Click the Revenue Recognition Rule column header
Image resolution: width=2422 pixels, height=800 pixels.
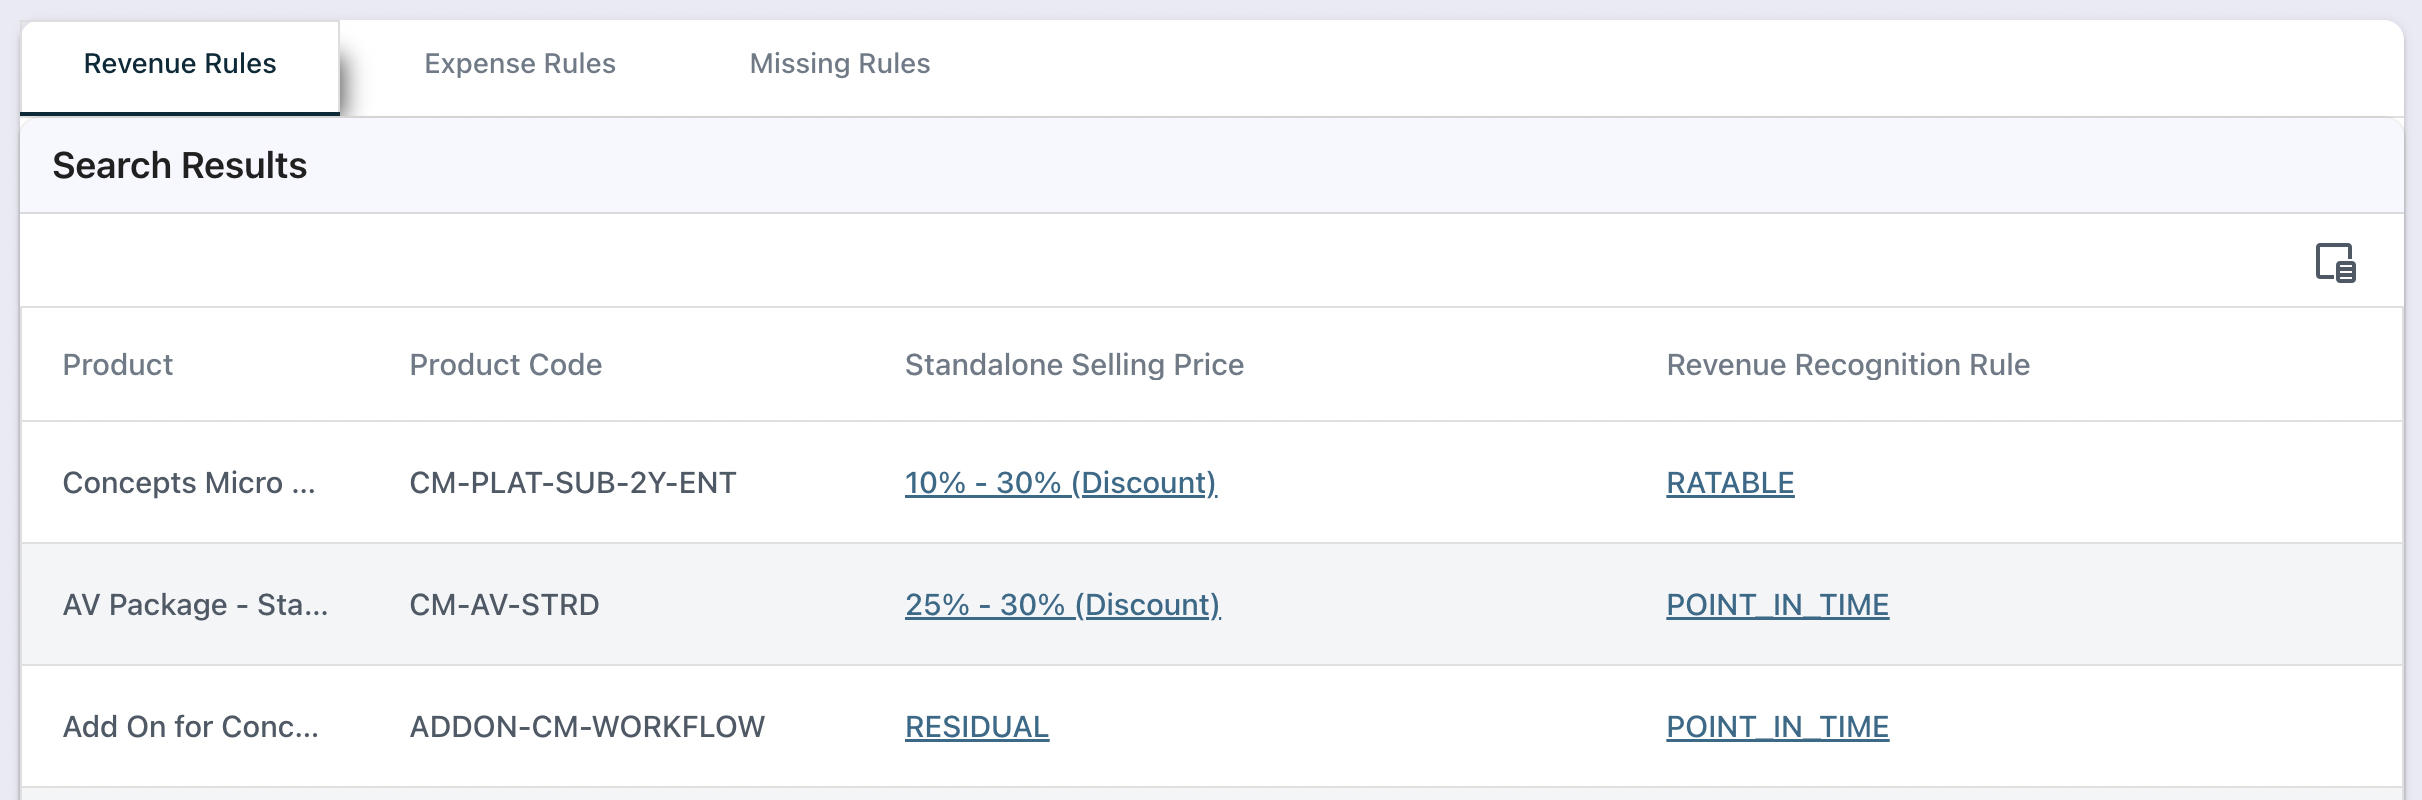(1848, 365)
